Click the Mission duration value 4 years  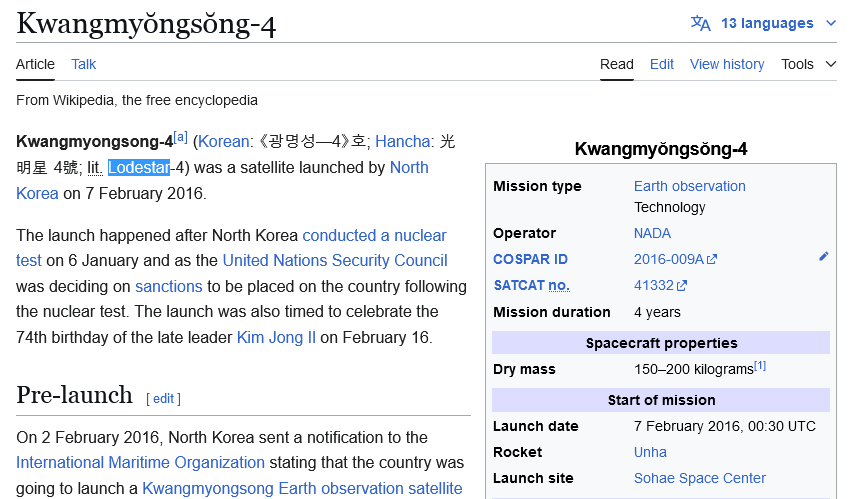[x=657, y=312]
